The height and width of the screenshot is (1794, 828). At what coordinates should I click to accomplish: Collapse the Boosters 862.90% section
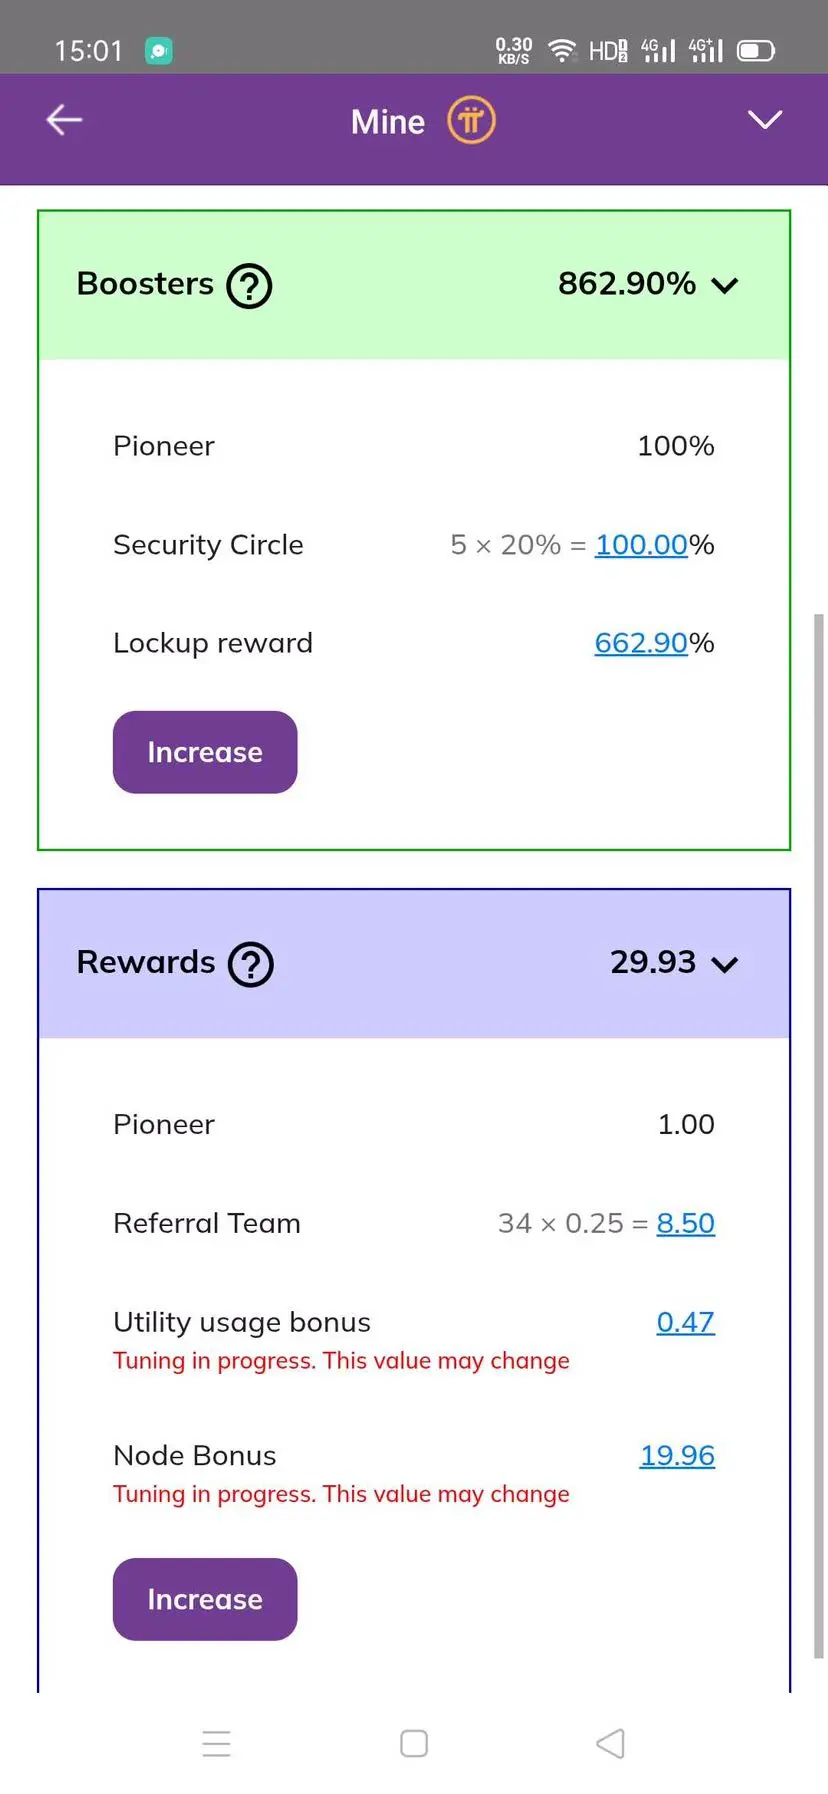pos(725,286)
